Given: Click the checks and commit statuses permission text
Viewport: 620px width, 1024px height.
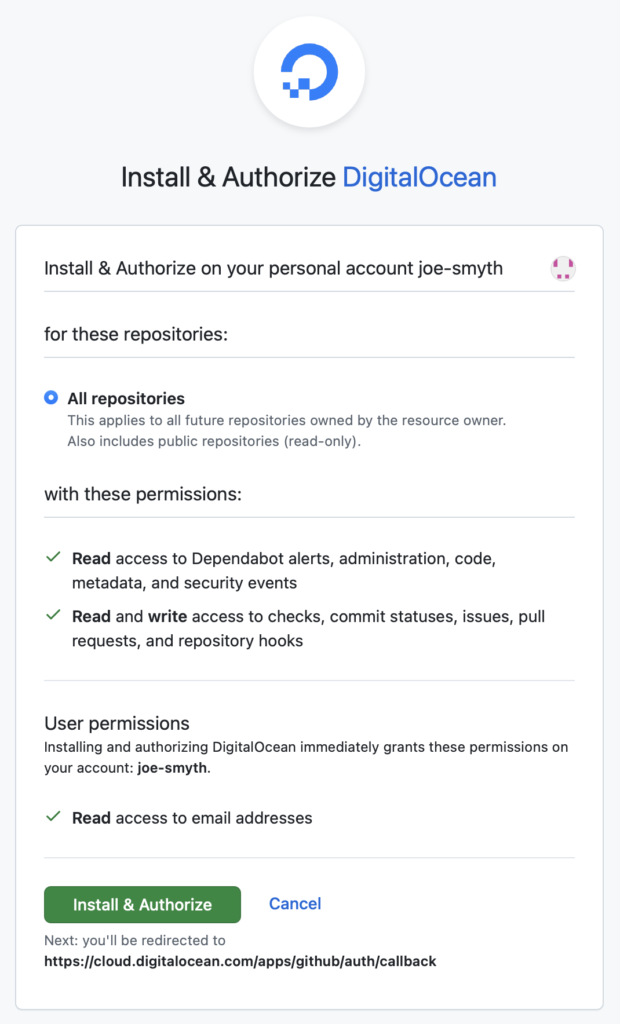Looking at the screenshot, I should pos(308,629).
